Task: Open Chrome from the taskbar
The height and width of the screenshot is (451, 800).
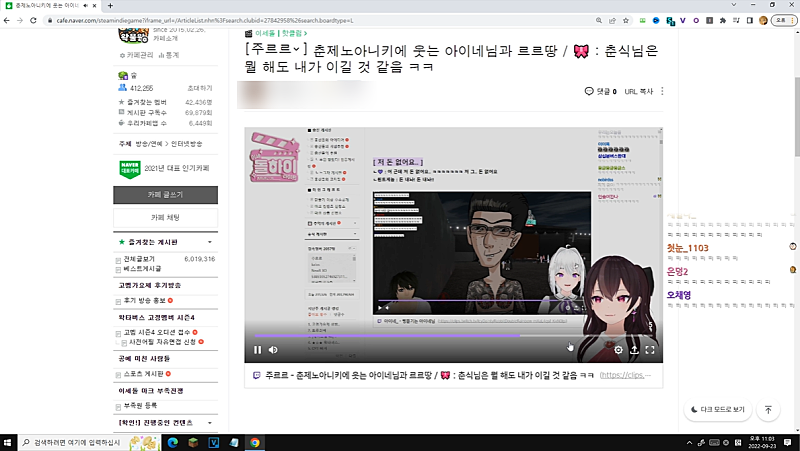Action: tap(255, 442)
